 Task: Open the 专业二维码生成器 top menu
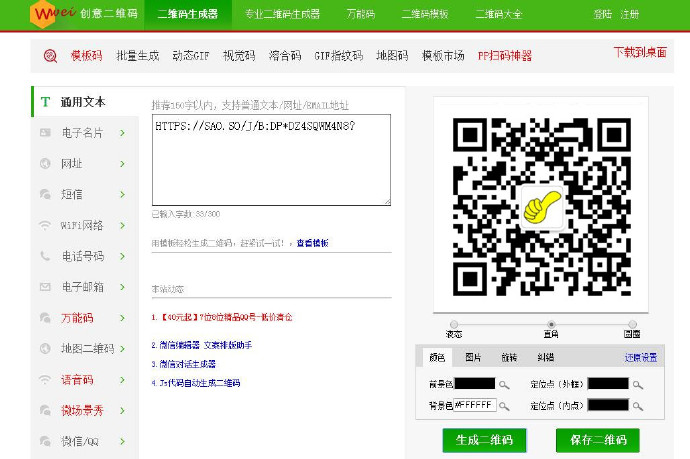(x=283, y=14)
